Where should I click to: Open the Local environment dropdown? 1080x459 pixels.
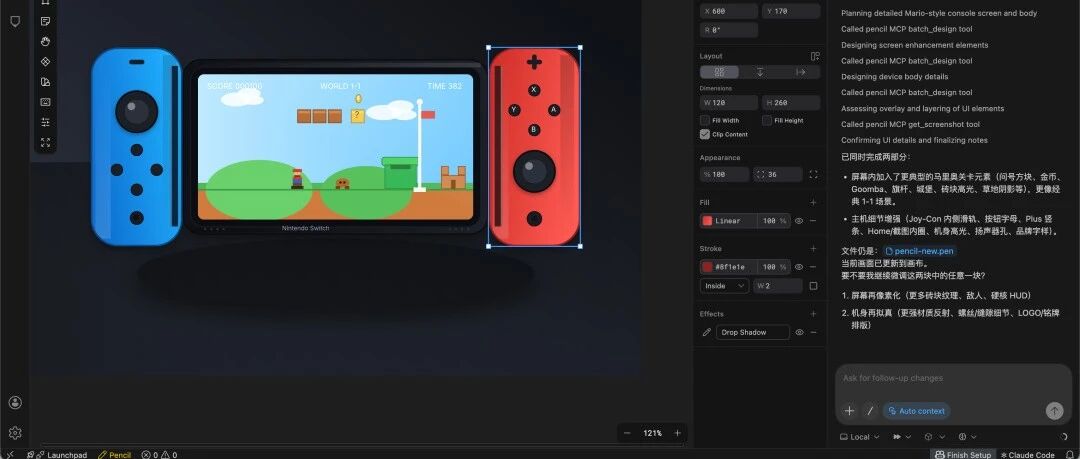pyautogui.click(x=857, y=437)
